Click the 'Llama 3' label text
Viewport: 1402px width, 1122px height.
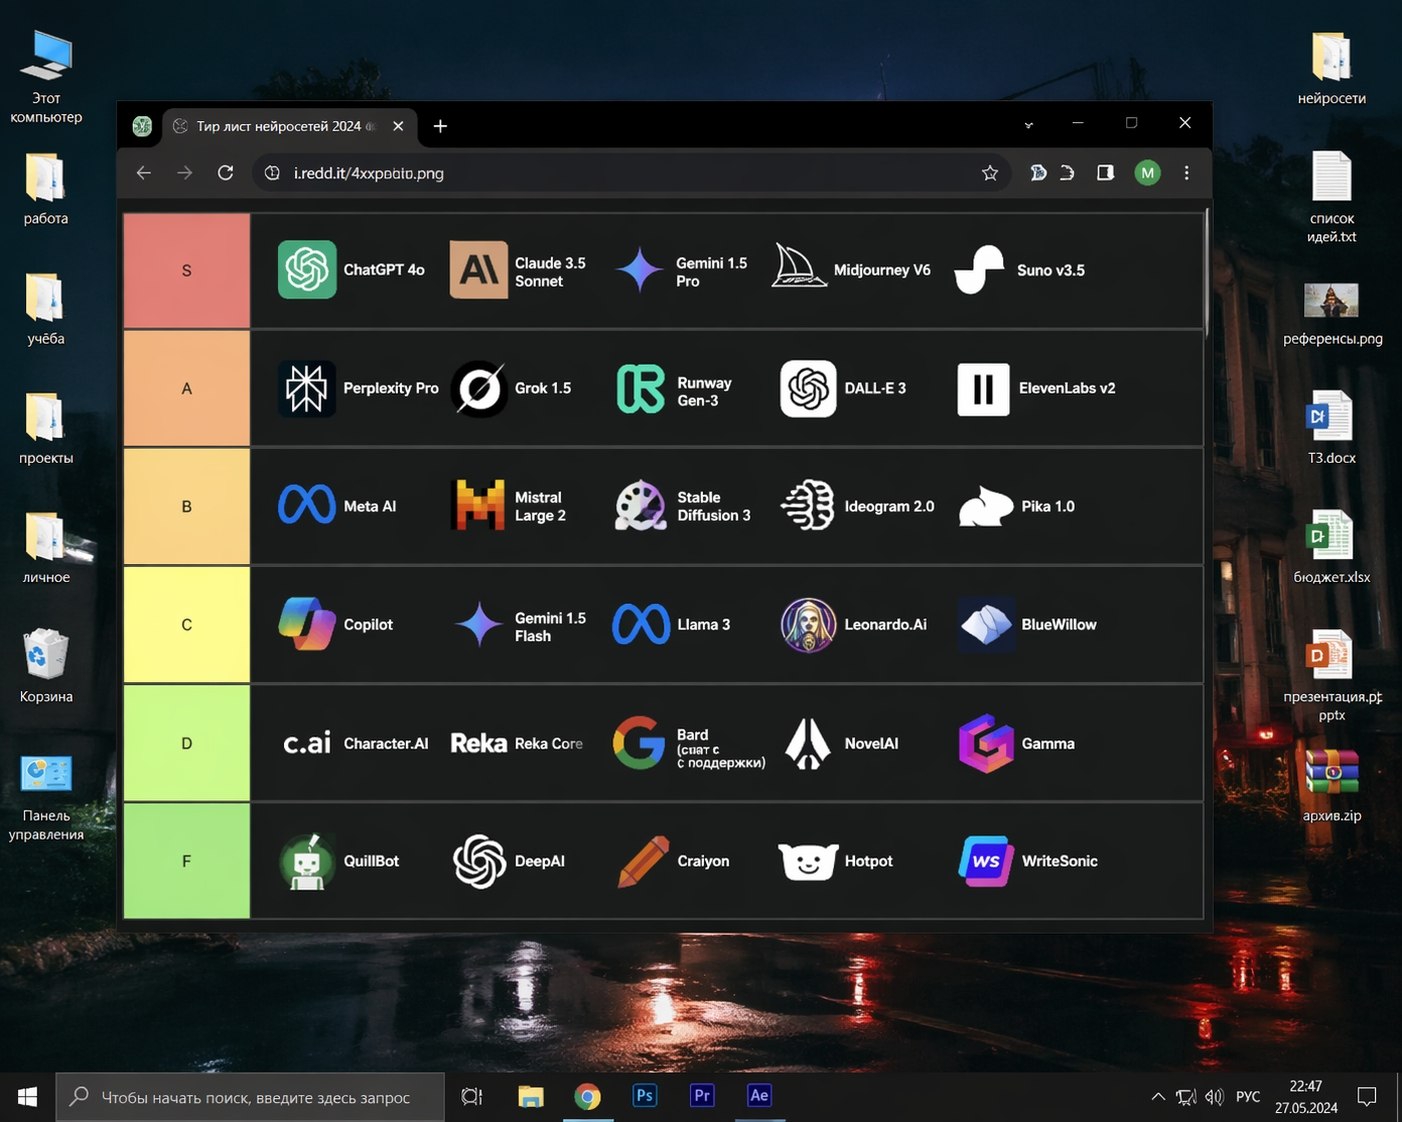pos(704,624)
